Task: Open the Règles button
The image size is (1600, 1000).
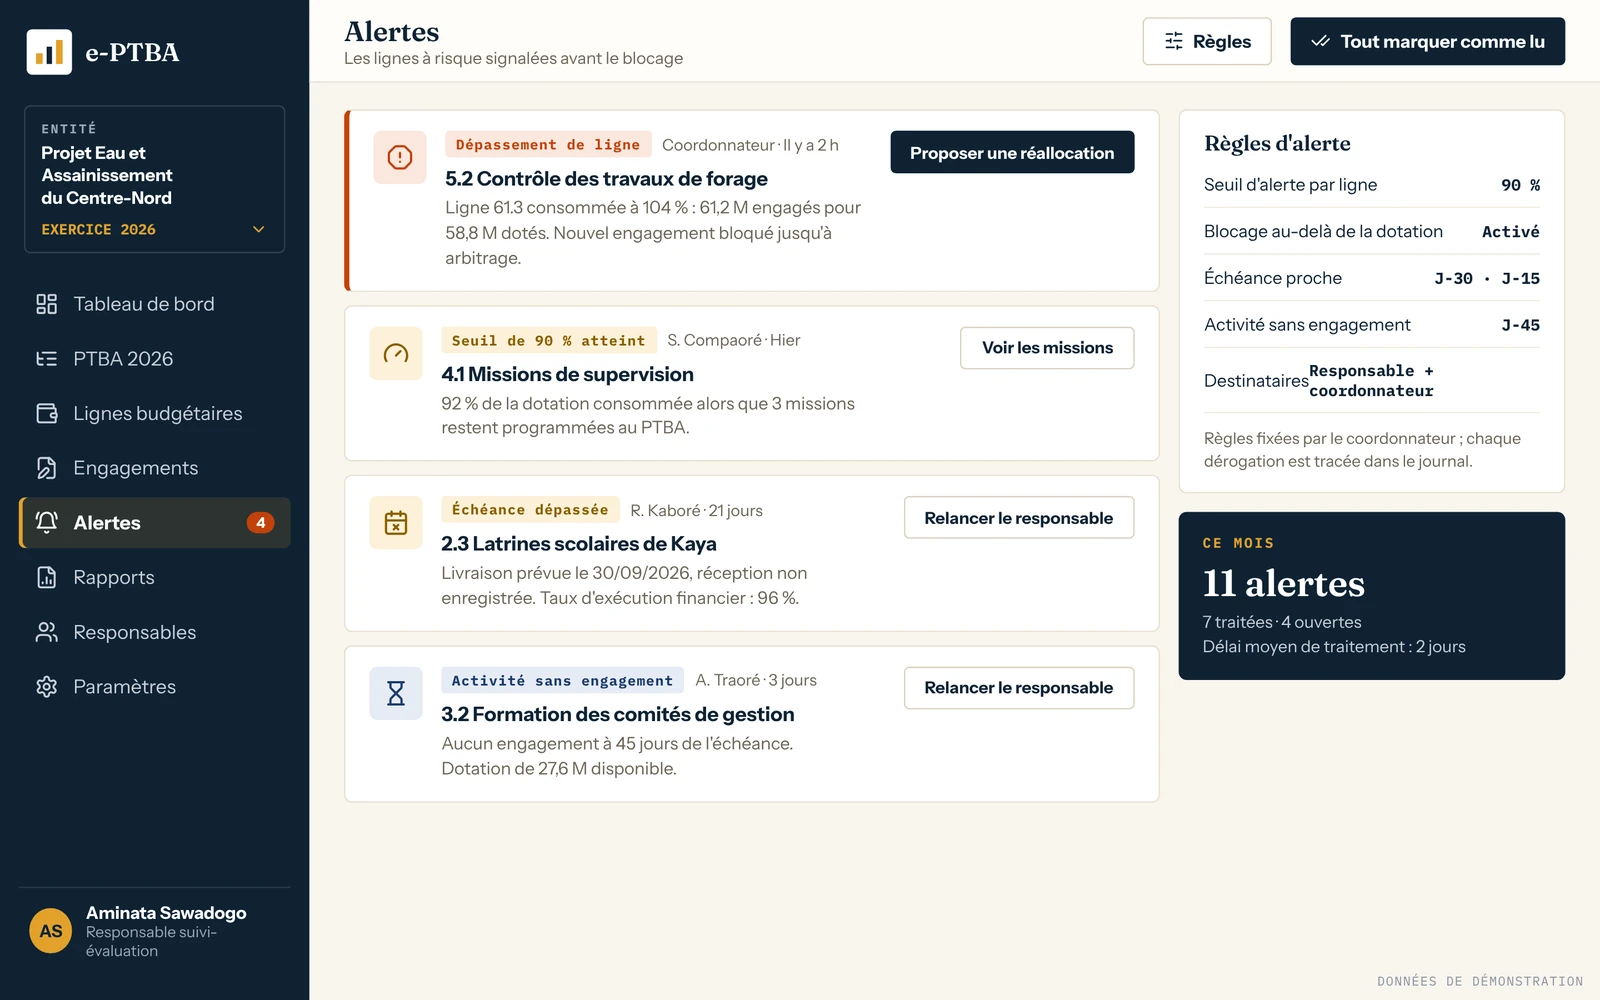Action: tap(1207, 41)
